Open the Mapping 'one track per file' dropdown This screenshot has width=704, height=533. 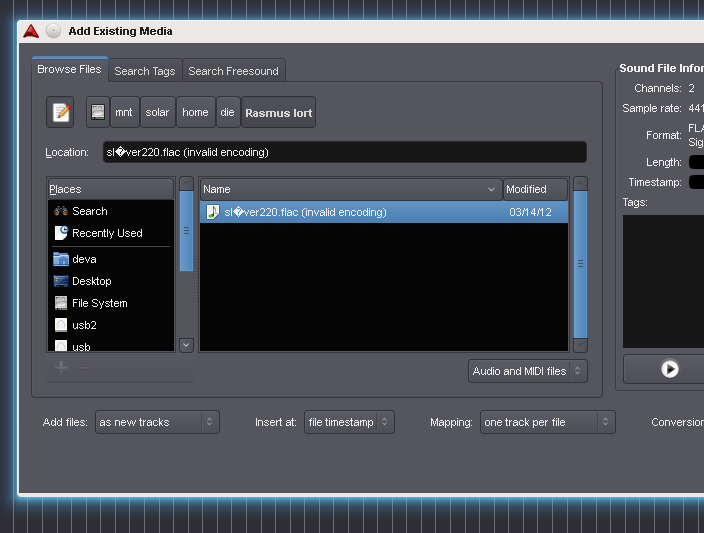pos(547,422)
